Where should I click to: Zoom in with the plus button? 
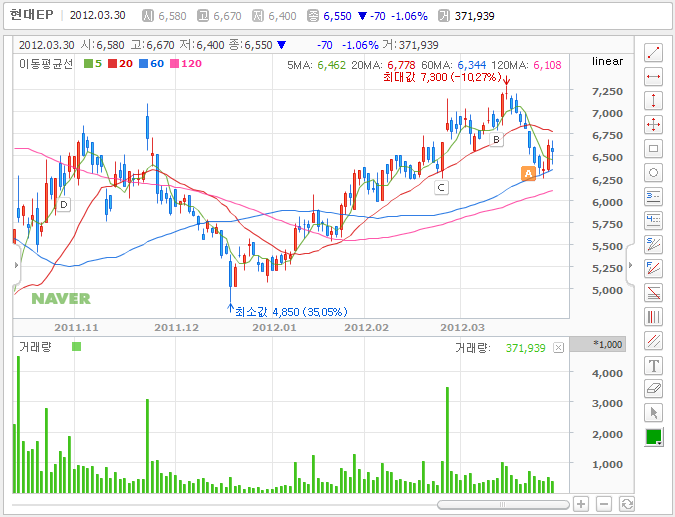tap(581, 504)
